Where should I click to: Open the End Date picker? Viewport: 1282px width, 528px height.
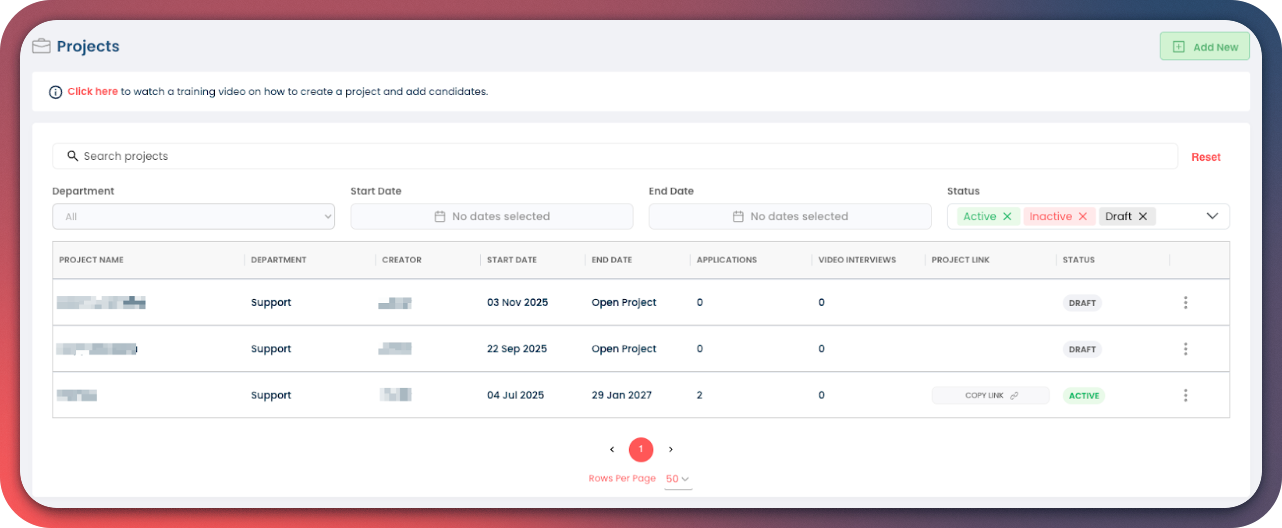pyautogui.click(x=789, y=216)
